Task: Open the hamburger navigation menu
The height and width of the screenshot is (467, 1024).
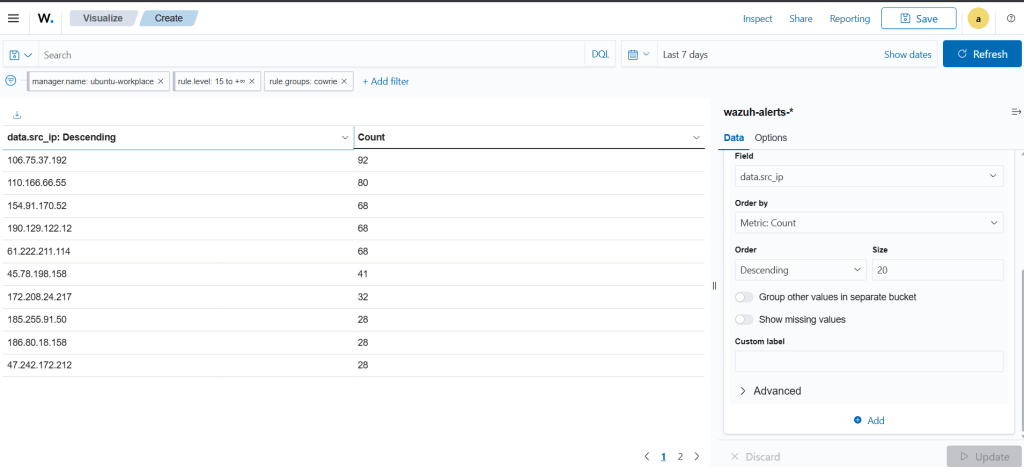Action: 13,18
